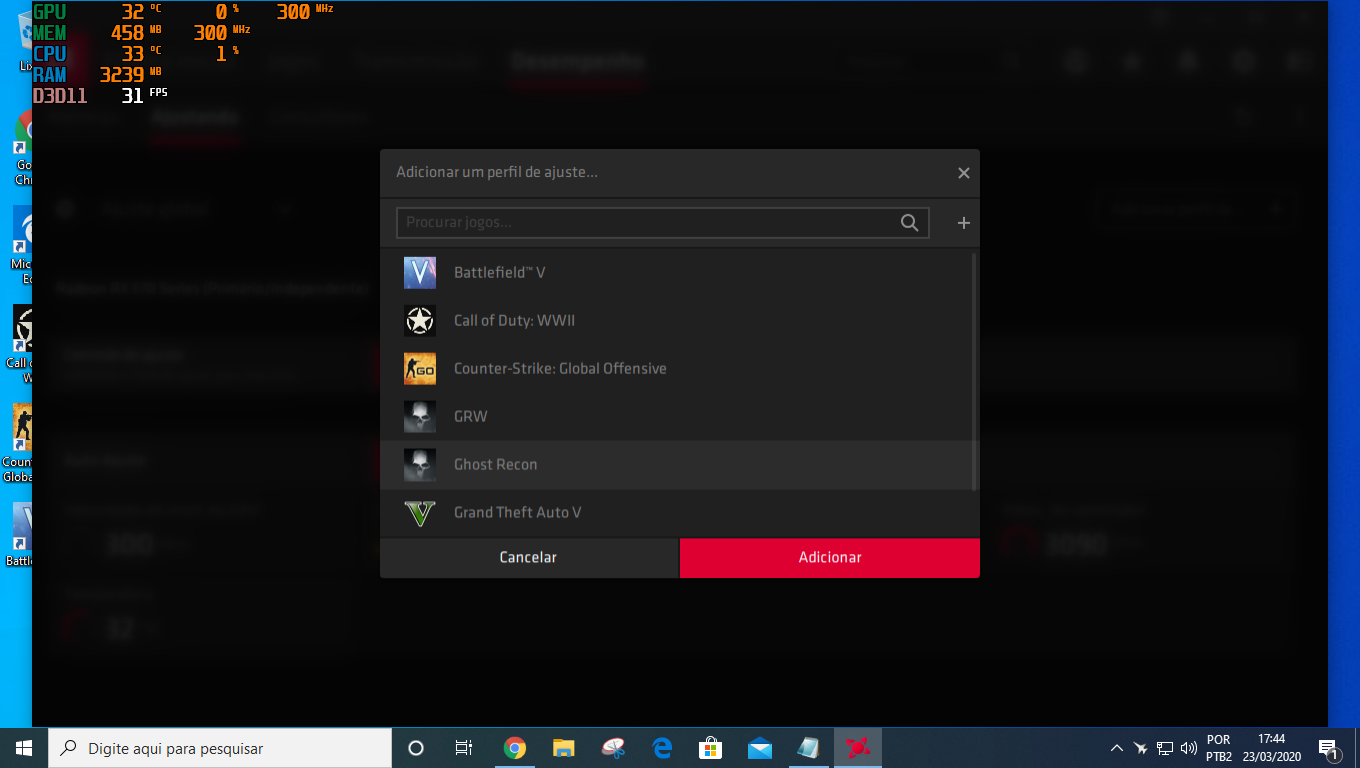Open Google Chrome from the taskbar
Image resolution: width=1360 pixels, height=768 pixels.
[515, 748]
